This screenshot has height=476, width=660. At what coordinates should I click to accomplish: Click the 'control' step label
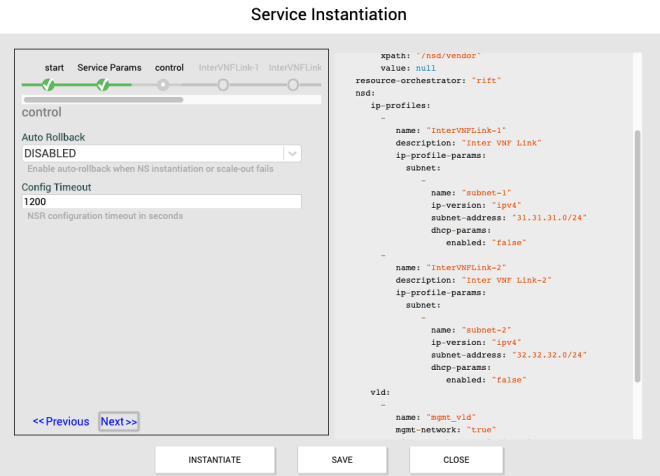(169, 68)
